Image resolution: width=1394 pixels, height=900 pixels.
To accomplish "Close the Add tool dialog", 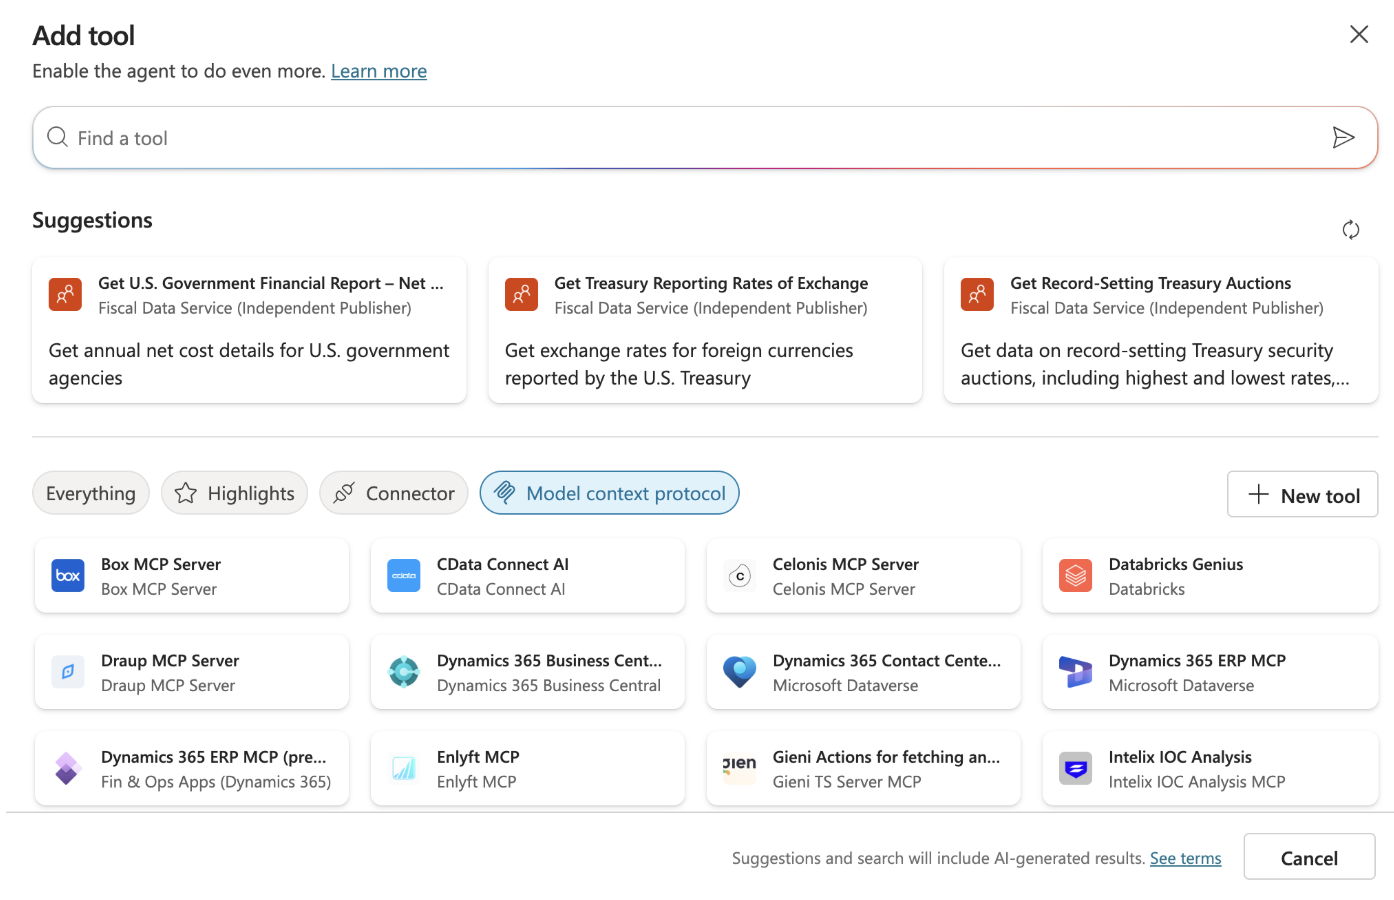I will tap(1358, 35).
